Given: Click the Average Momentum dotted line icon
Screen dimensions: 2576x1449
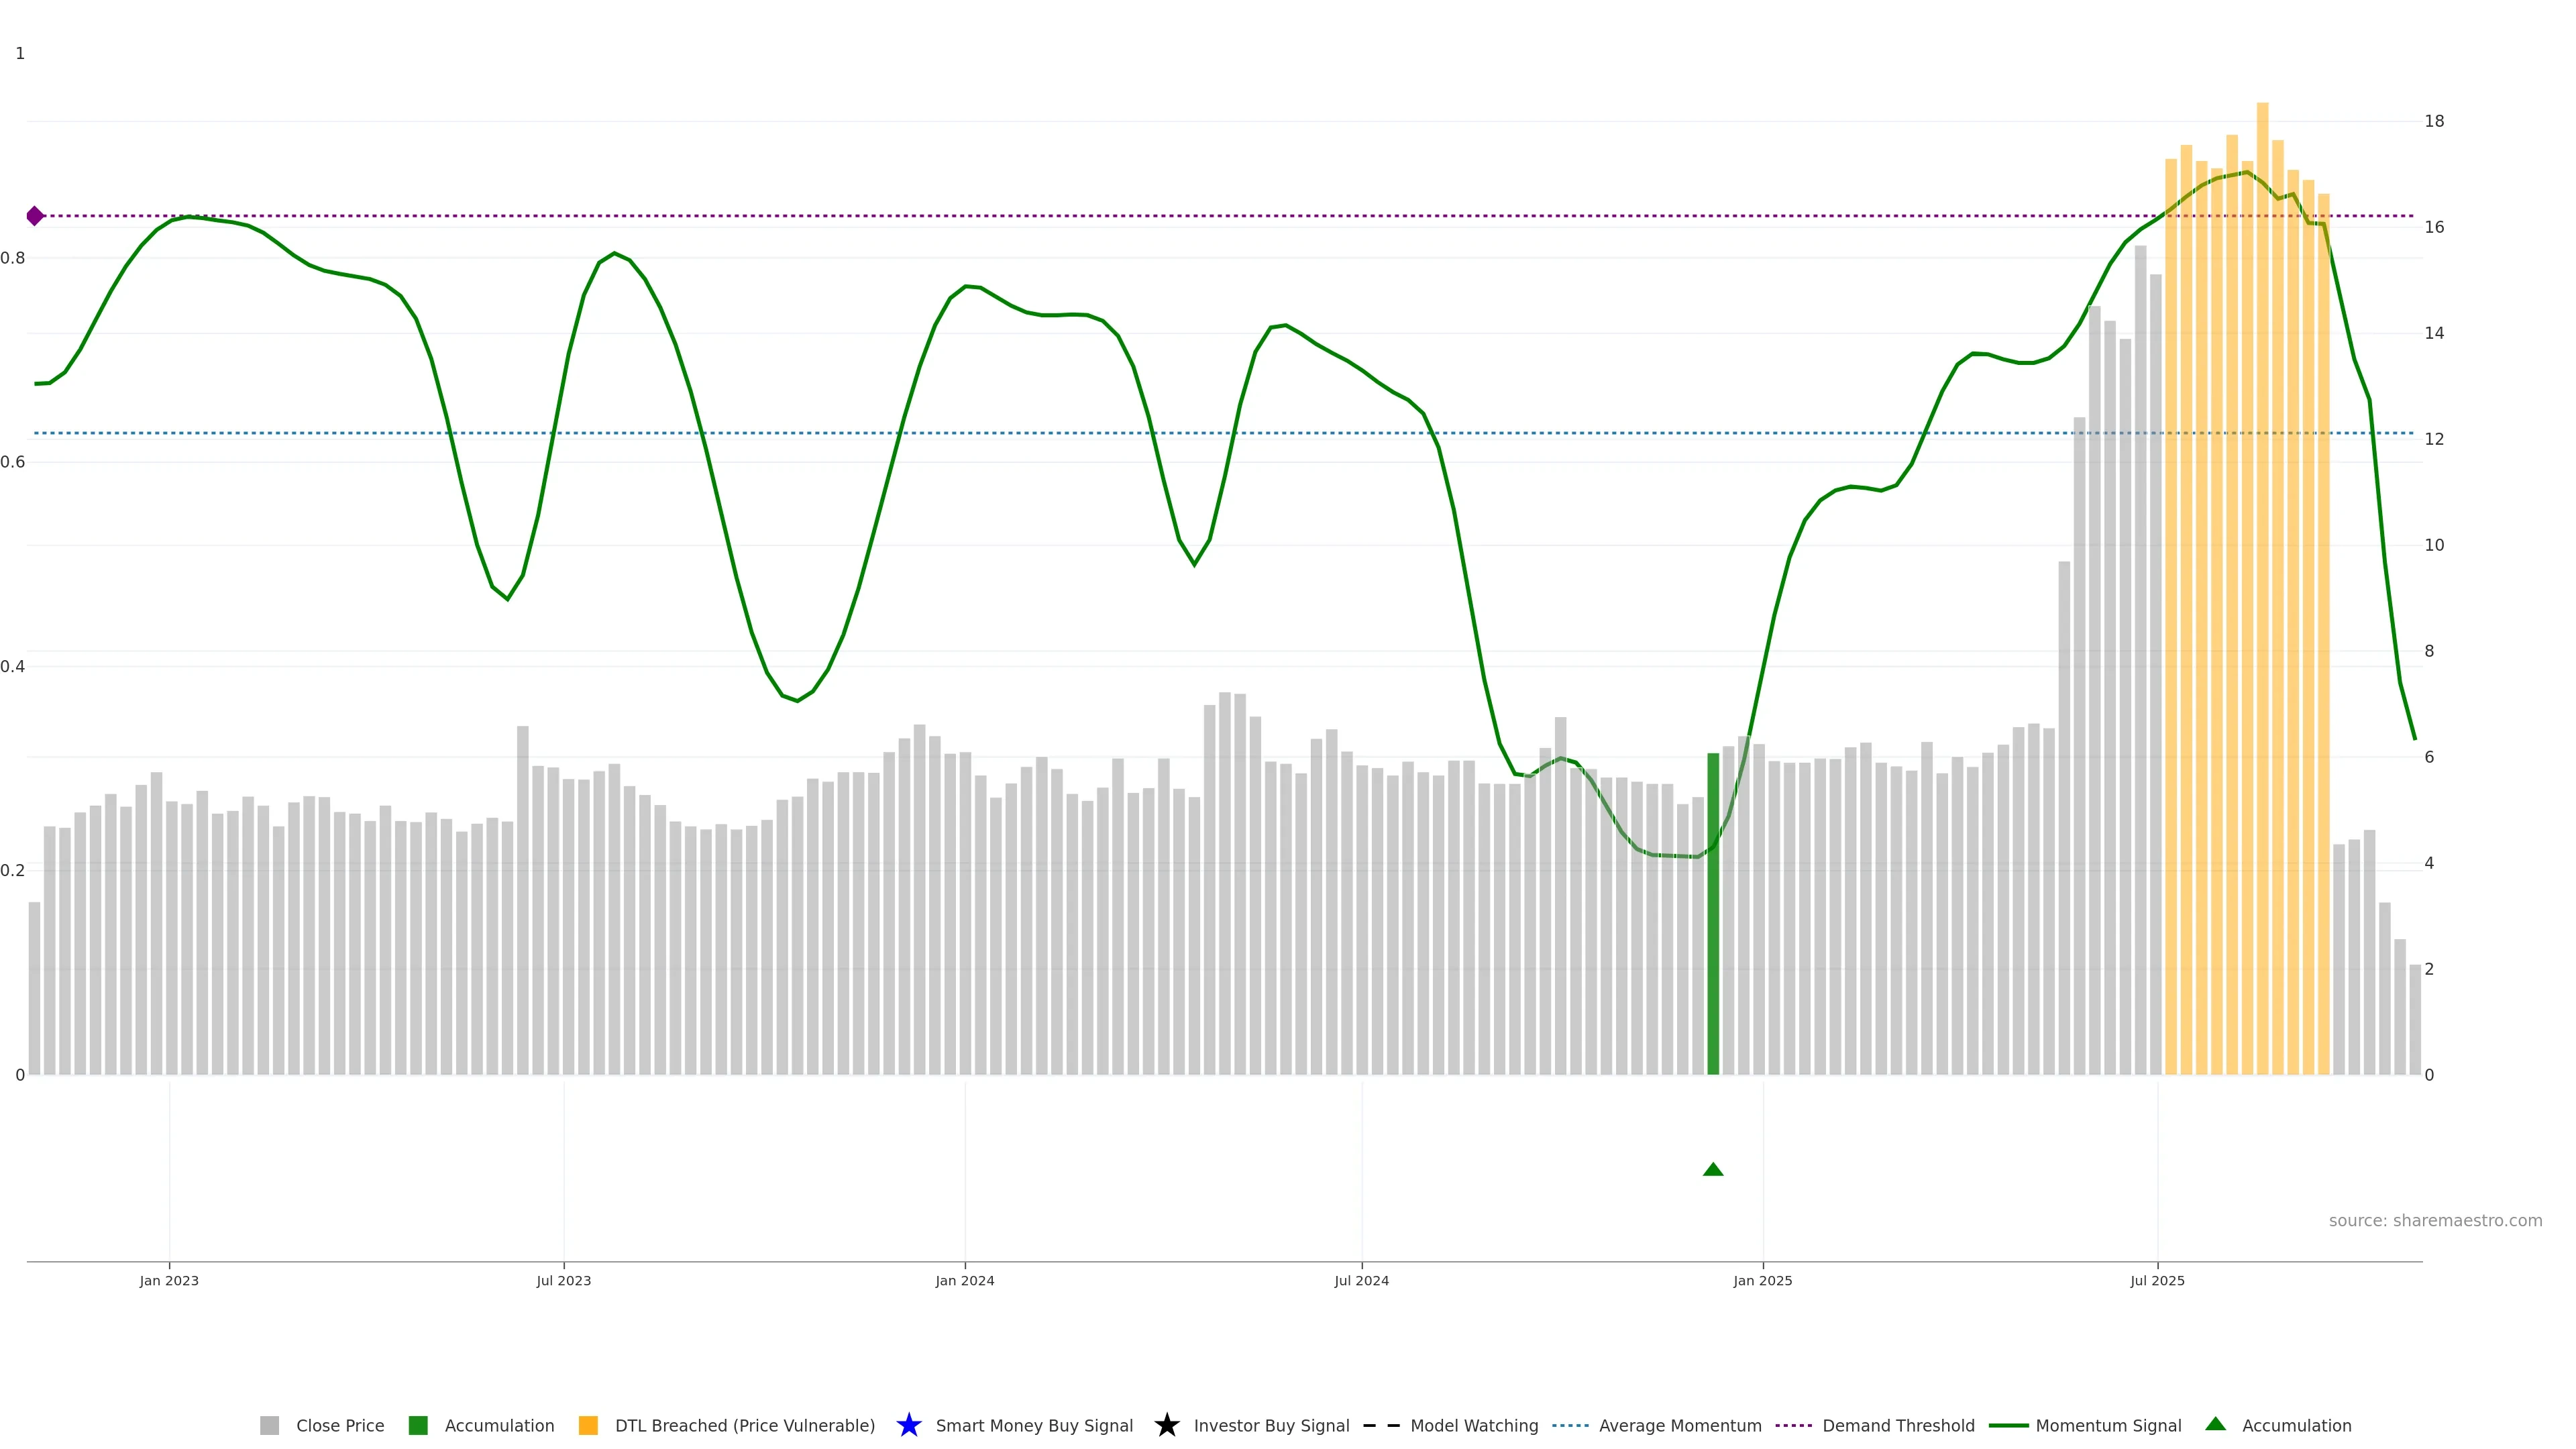Looking at the screenshot, I should pos(1570,1425).
